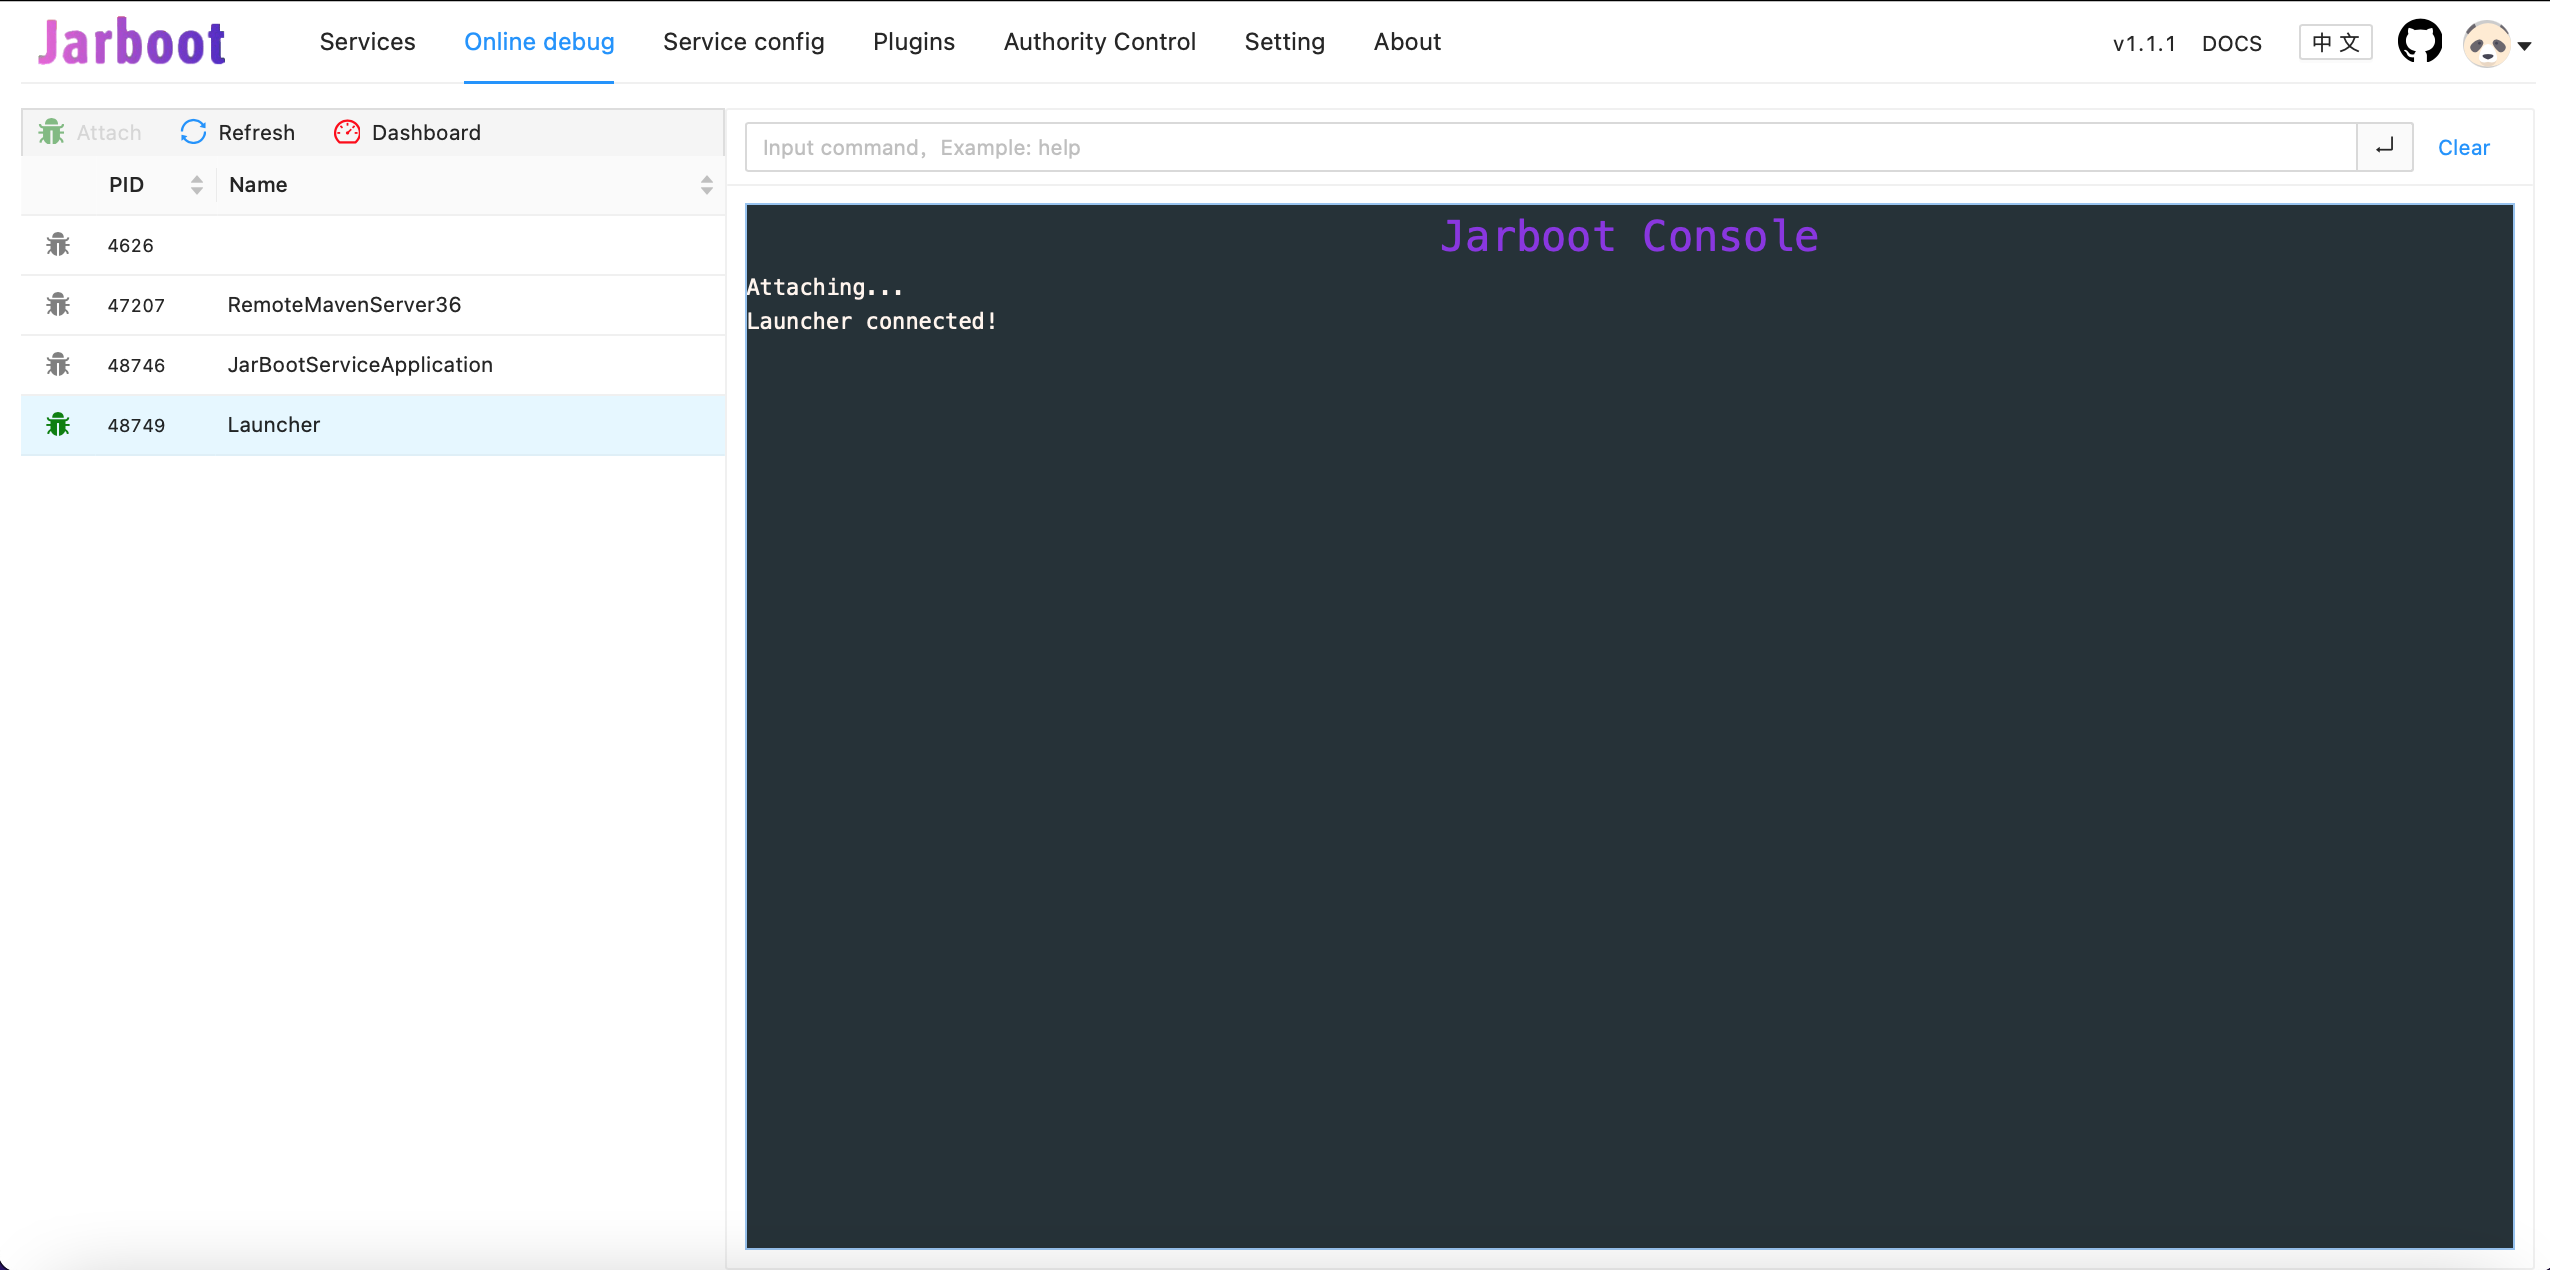Click PID value 48749
The image size is (2550, 1270).
(x=136, y=425)
